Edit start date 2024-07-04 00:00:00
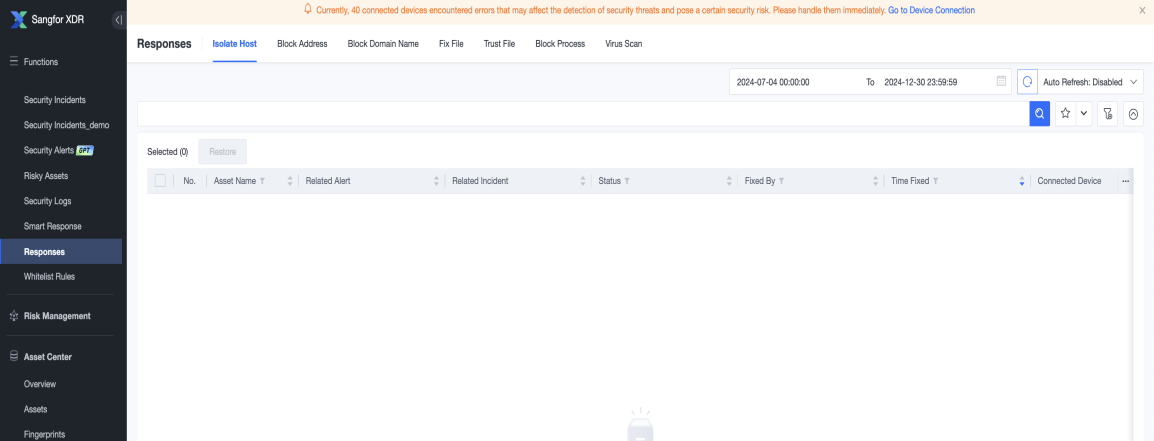The width and height of the screenshot is (1154, 441). pyautogui.click(x=773, y=82)
